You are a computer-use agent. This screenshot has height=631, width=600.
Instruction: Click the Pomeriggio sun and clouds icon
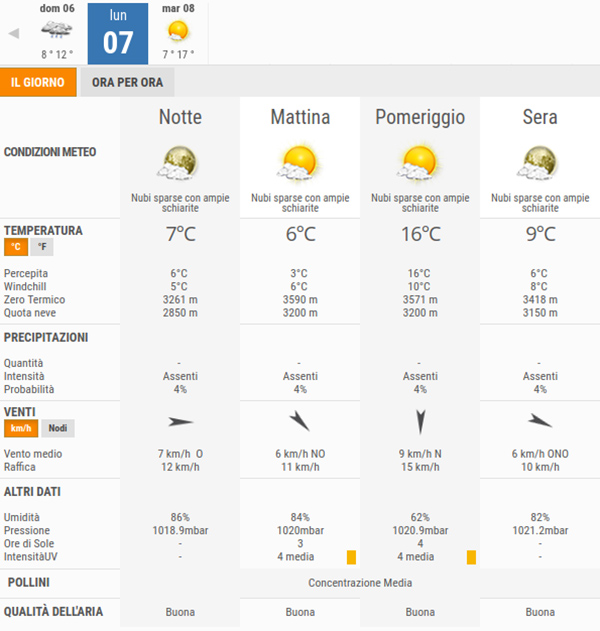[x=418, y=162]
